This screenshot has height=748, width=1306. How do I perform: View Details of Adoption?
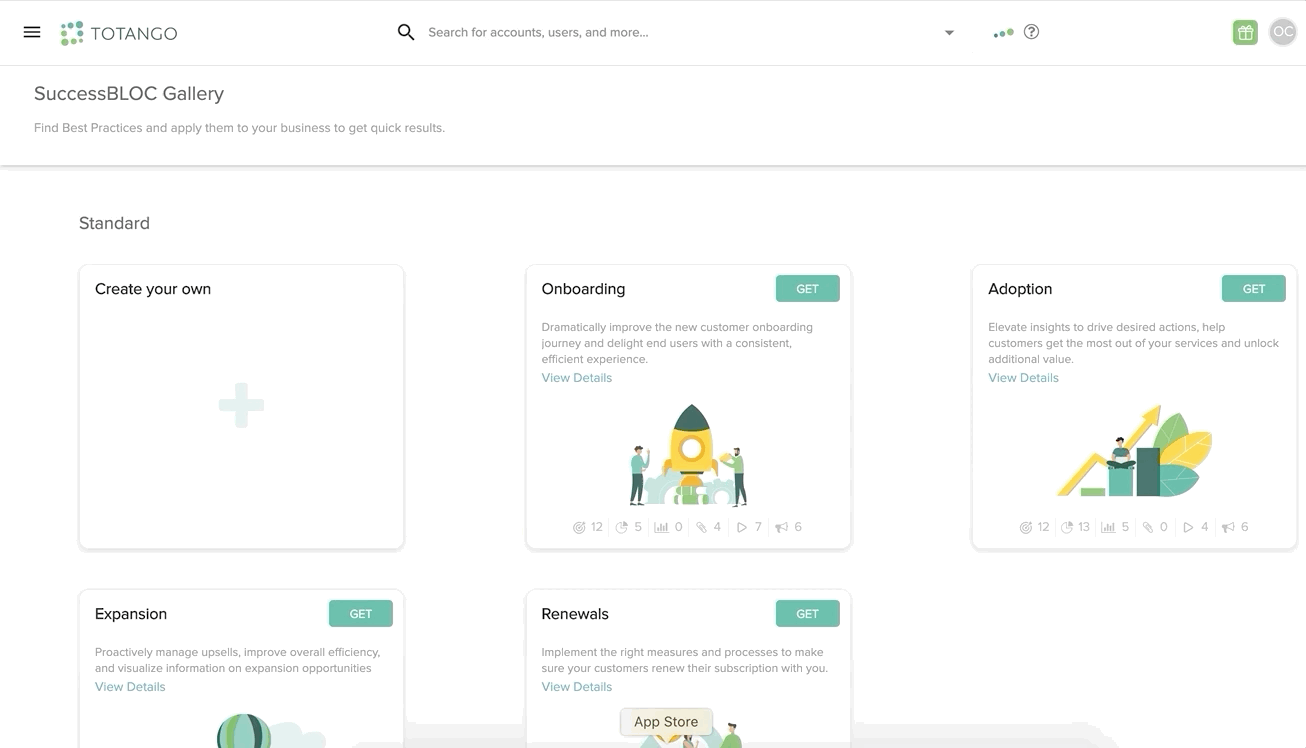click(1023, 378)
